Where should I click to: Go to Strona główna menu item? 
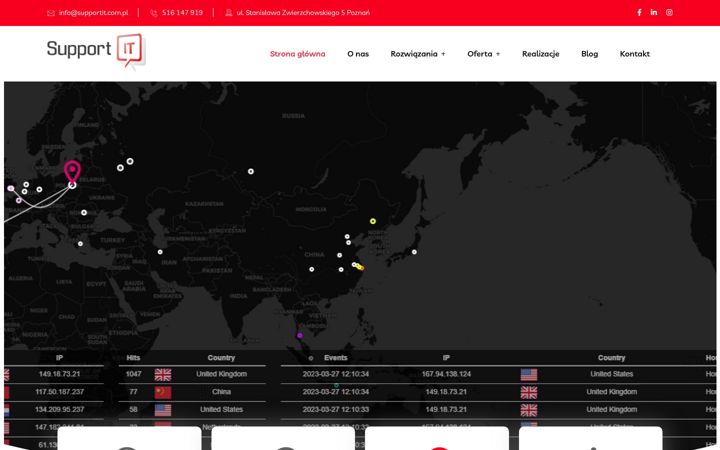pyautogui.click(x=298, y=54)
